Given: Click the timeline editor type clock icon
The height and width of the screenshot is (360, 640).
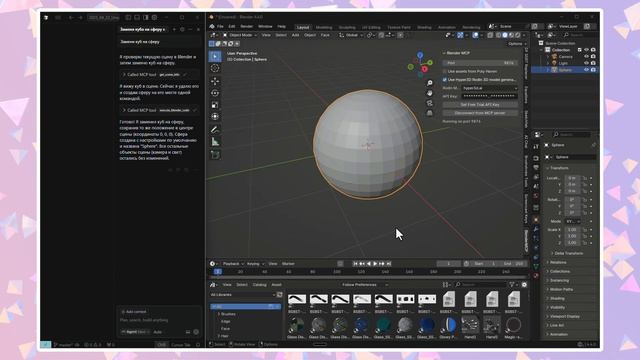Looking at the screenshot, I should pos(213,264).
